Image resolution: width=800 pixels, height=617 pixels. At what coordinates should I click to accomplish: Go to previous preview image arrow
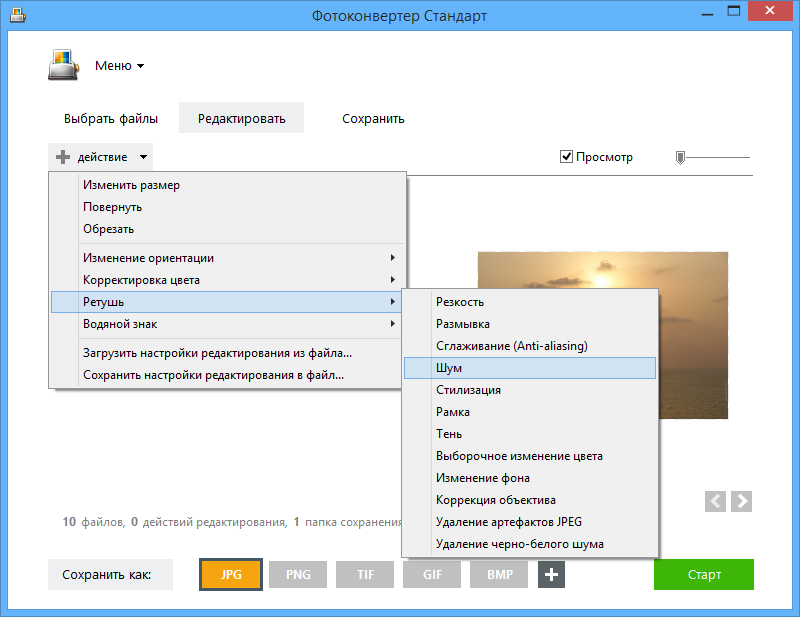(x=715, y=501)
